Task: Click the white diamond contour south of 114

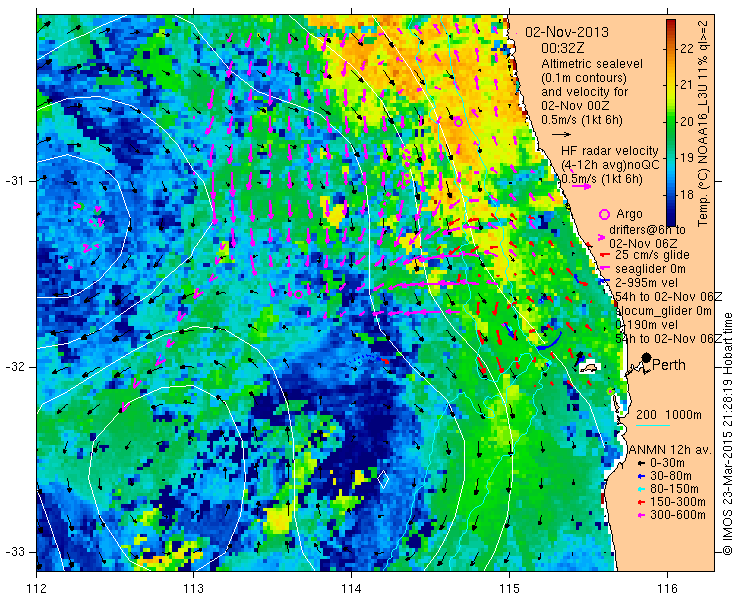Action: (383, 479)
